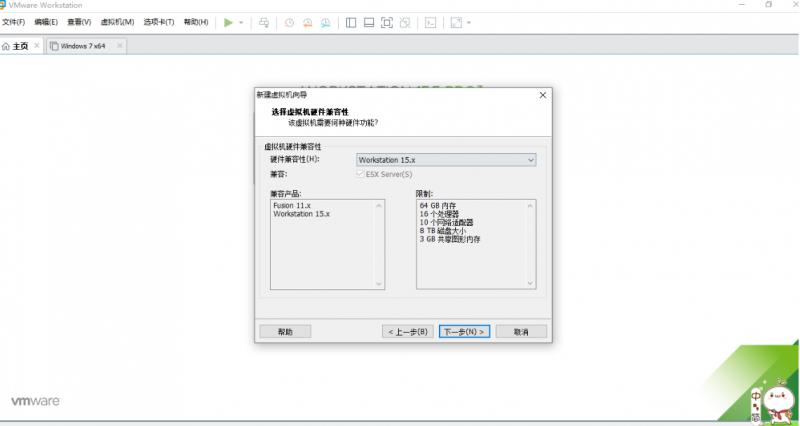Click limits list scroll up arrow
The image size is (800, 426).
530,206
